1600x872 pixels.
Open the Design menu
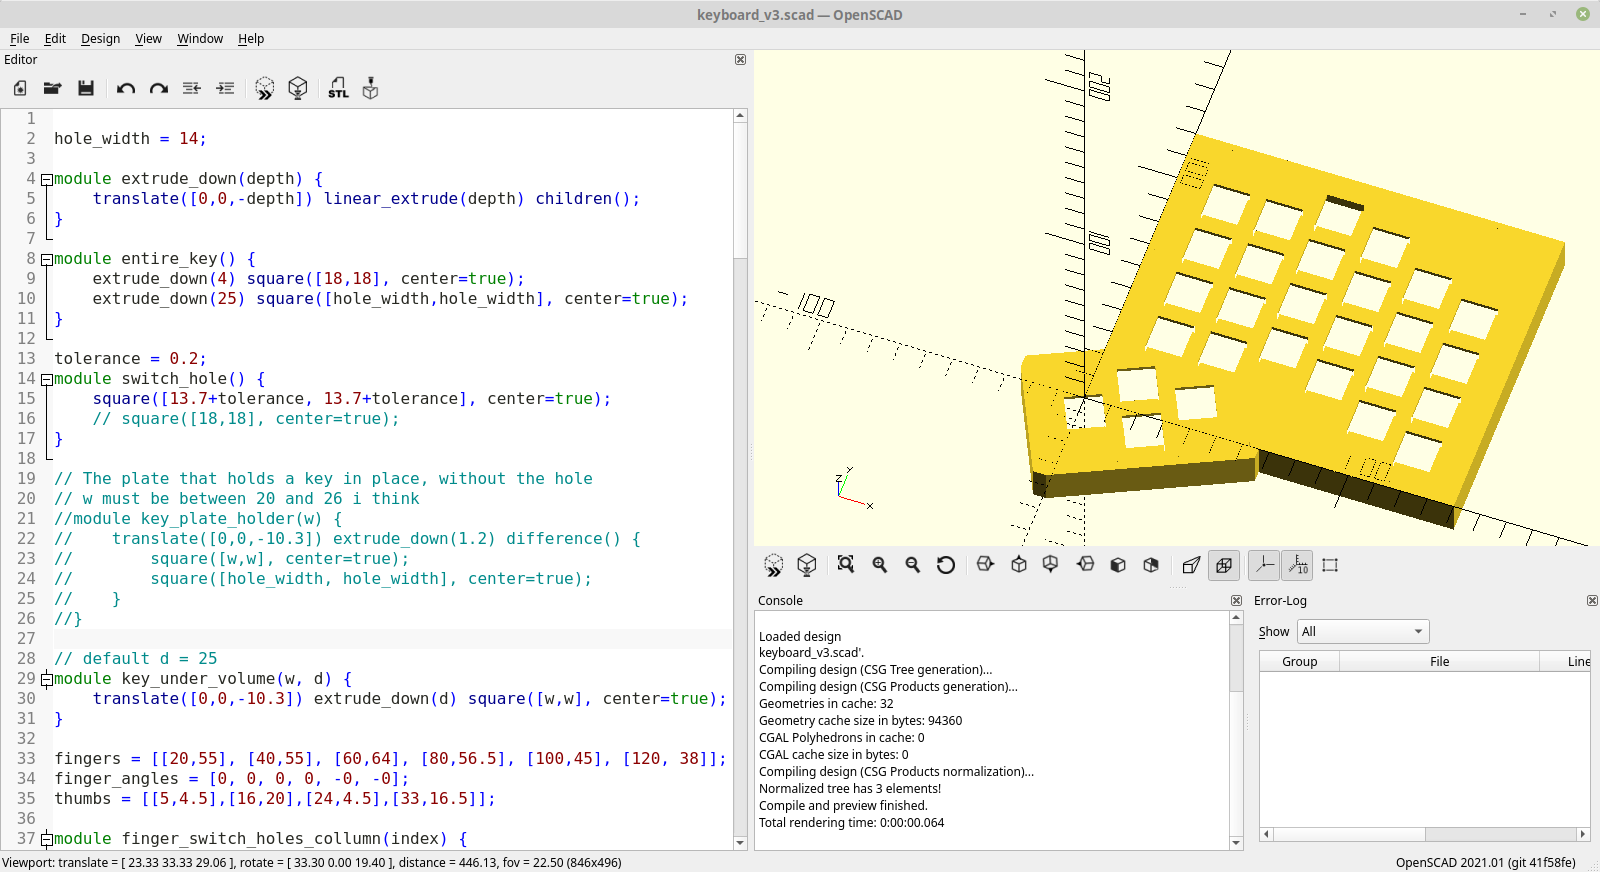[x=100, y=38]
